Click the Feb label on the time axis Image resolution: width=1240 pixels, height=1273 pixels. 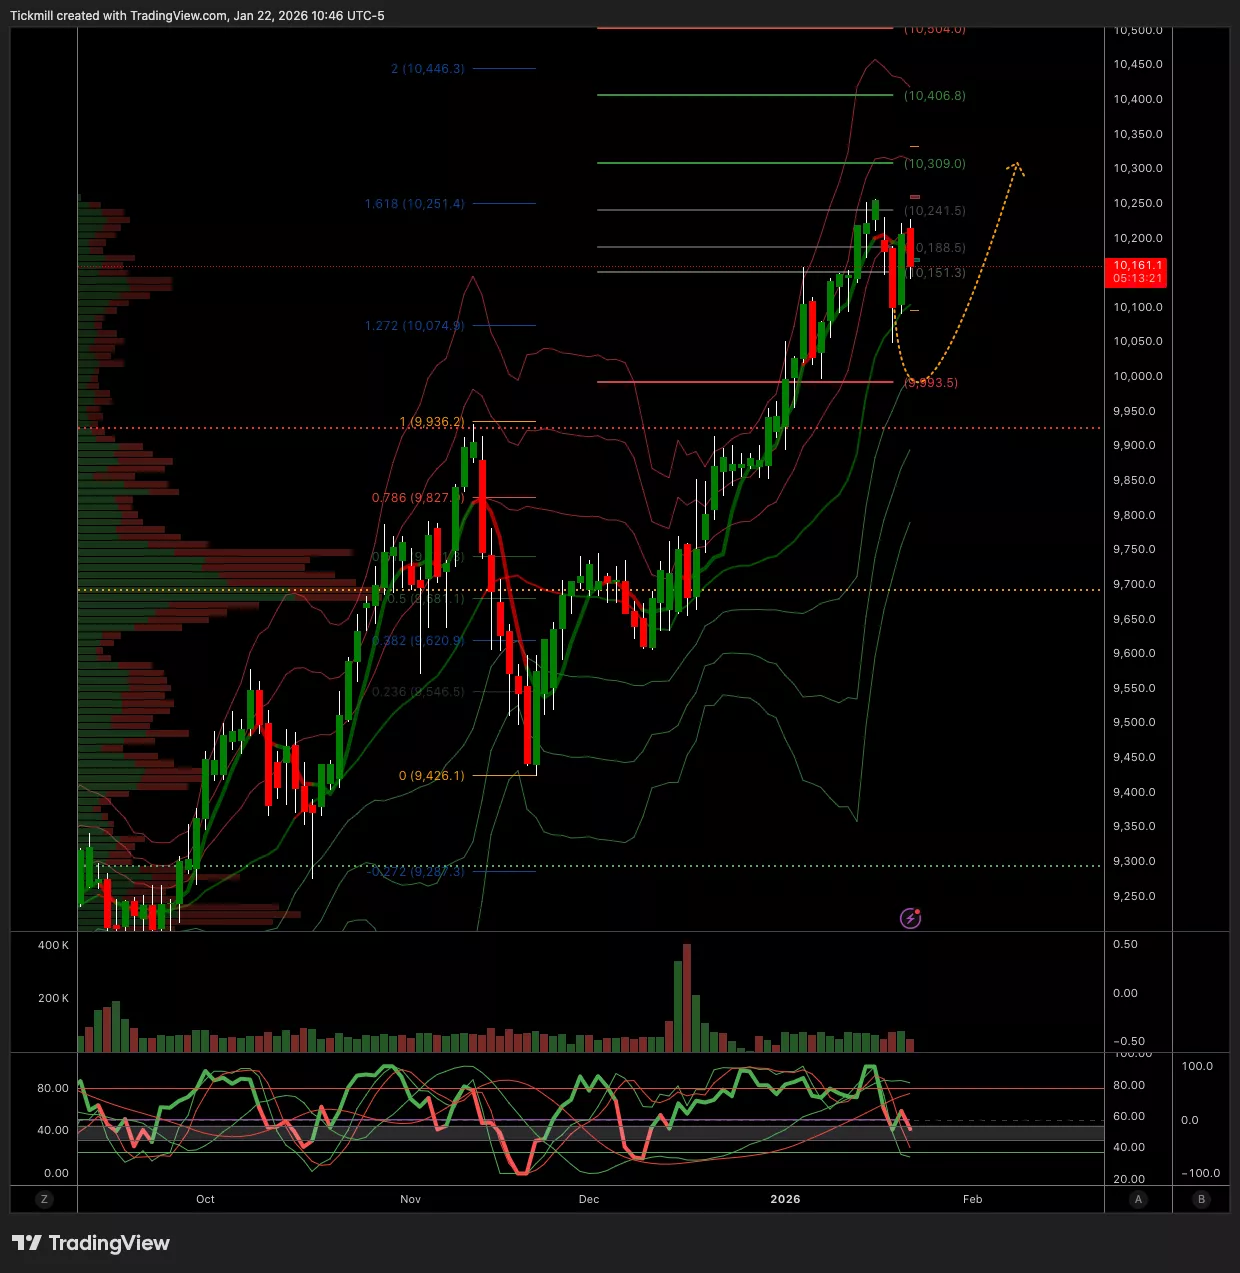(972, 1199)
